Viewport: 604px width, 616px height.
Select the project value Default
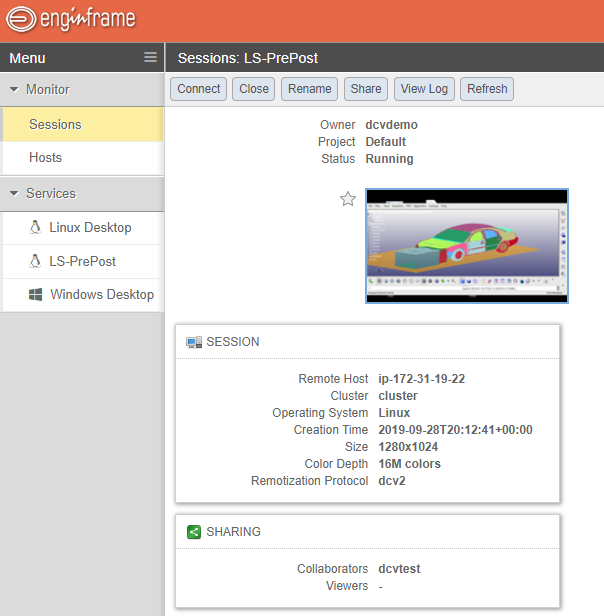[386, 142]
